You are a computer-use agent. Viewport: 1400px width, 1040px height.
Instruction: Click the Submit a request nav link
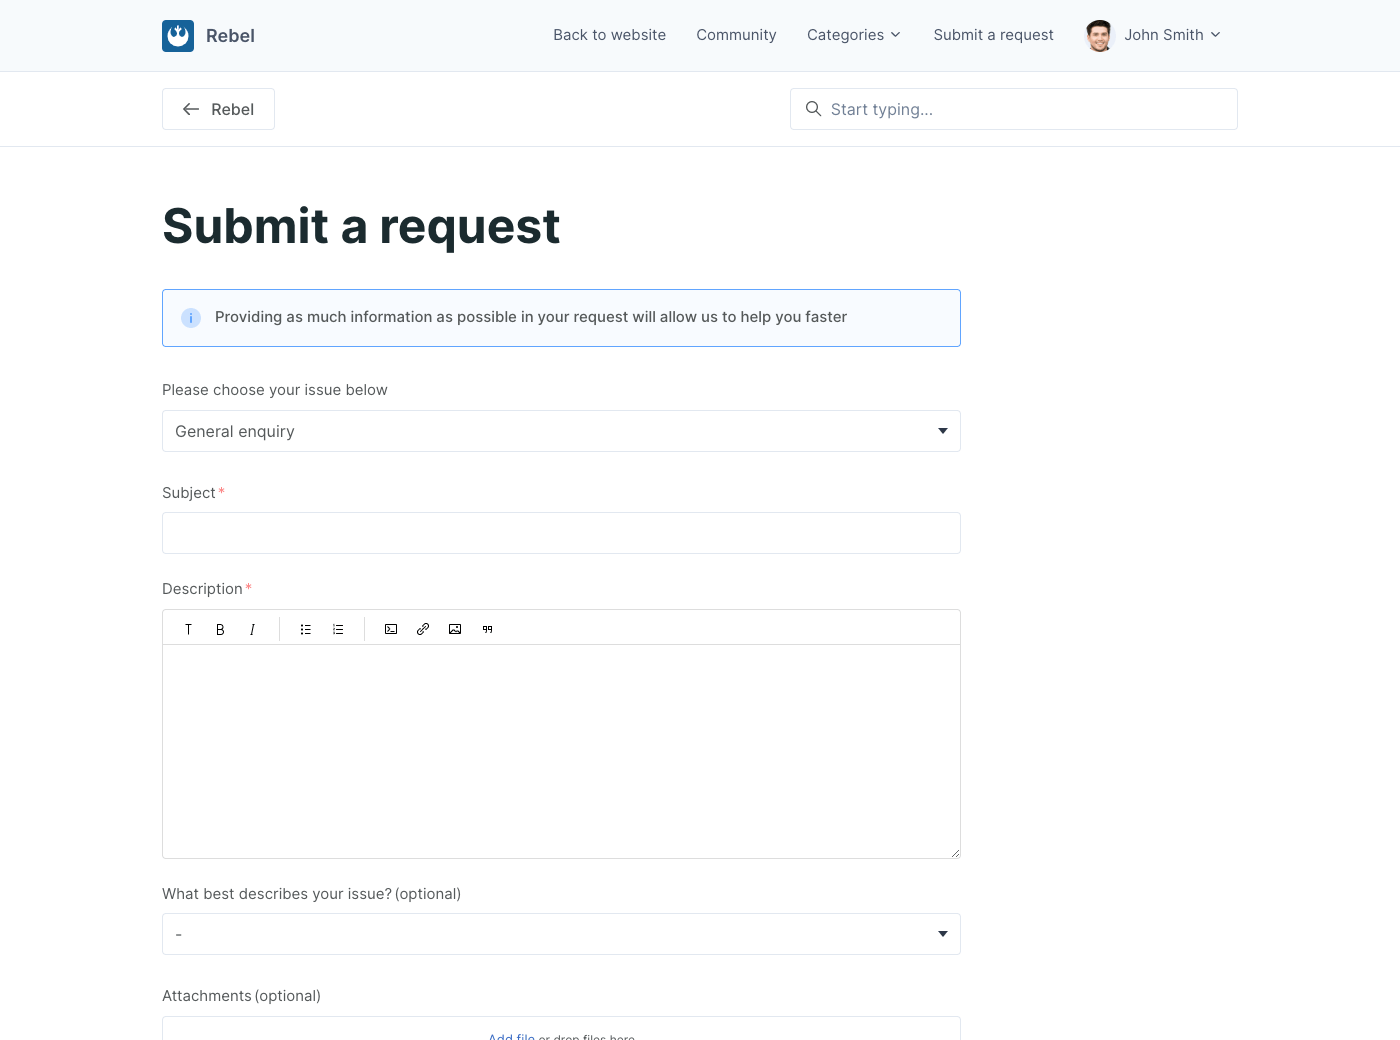point(993,35)
